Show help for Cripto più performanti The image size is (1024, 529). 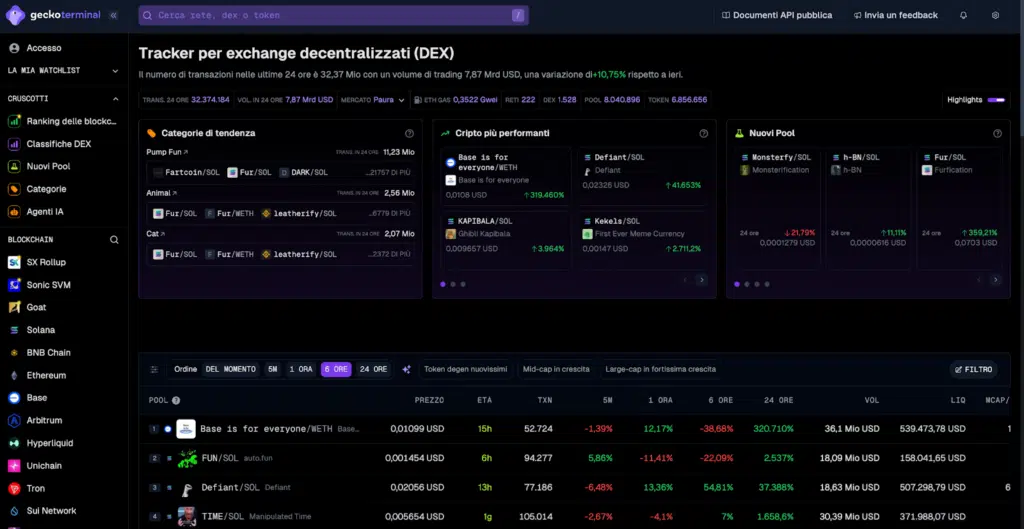703,133
